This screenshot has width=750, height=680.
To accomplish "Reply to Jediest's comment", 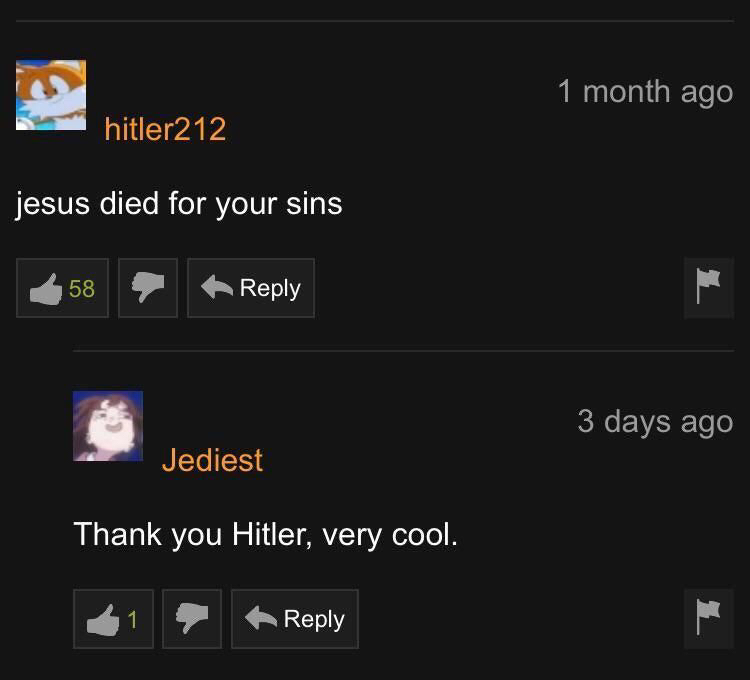I will 295,619.
